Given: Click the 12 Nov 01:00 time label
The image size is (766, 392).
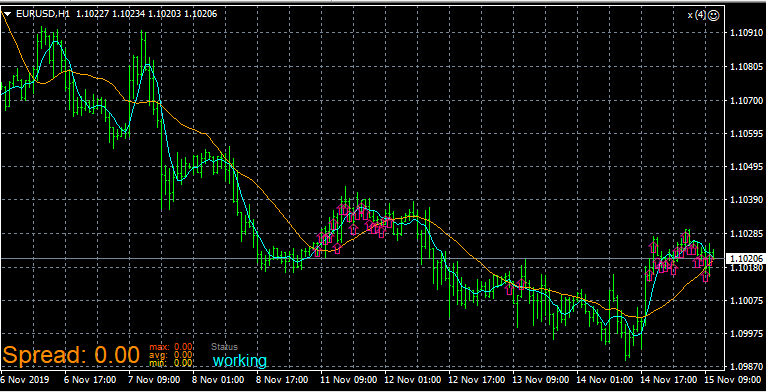Looking at the screenshot, I should click(412, 379).
